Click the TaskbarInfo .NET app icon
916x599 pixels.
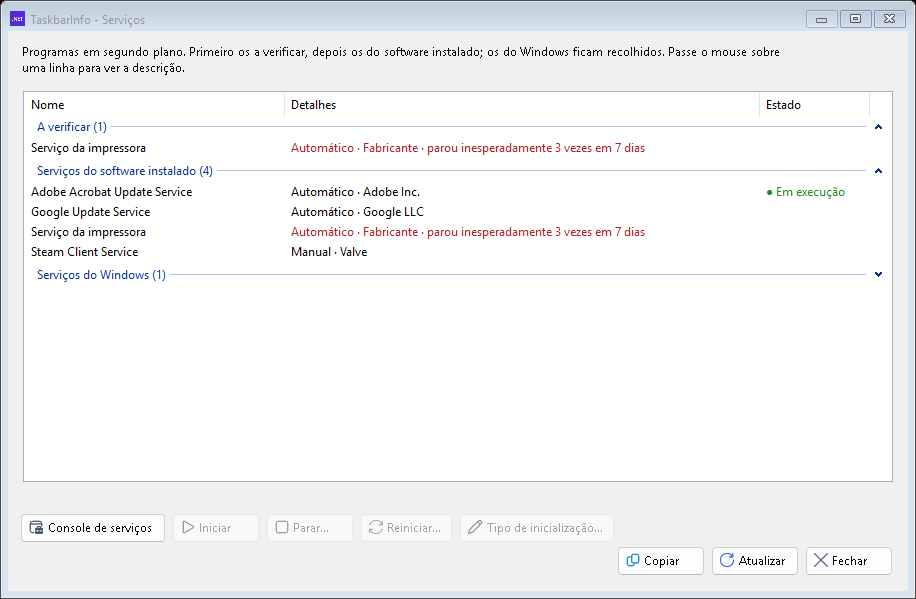click(18, 19)
